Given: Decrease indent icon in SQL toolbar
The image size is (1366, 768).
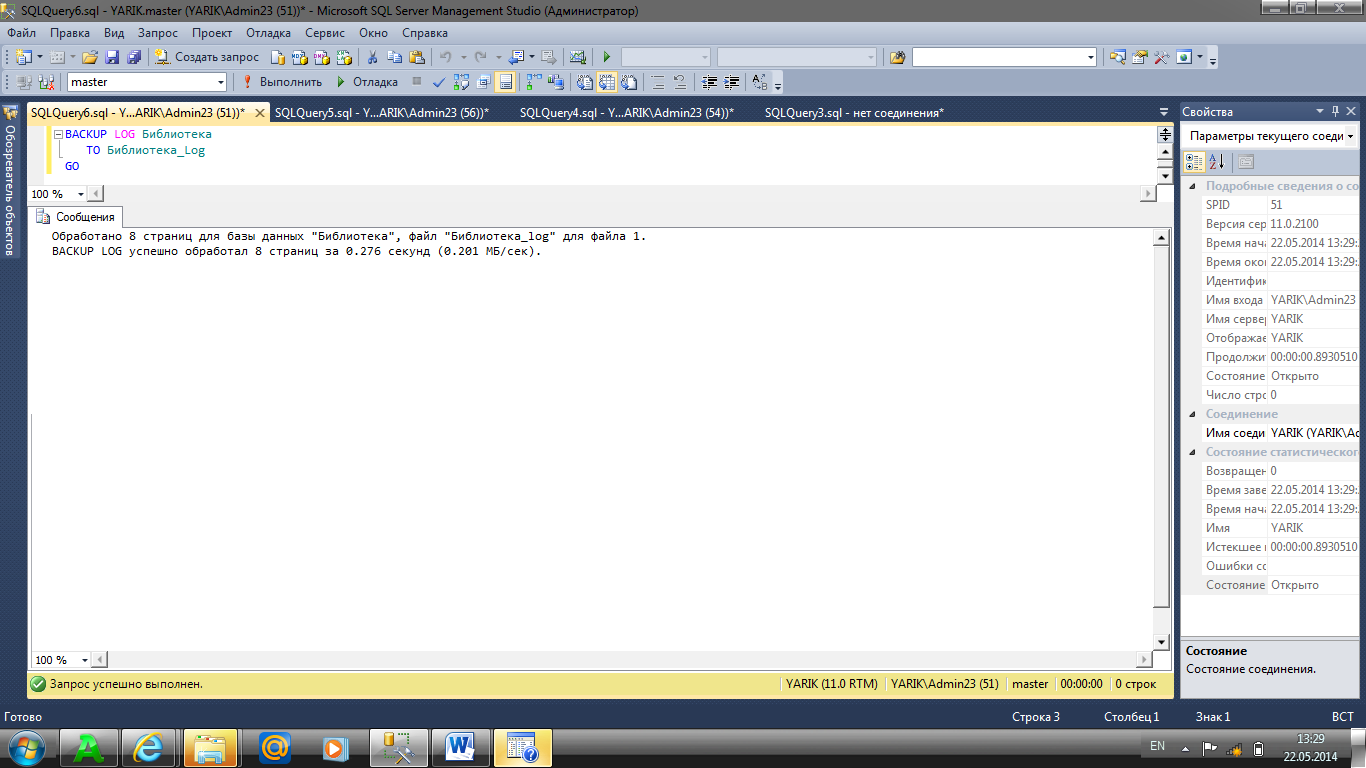Looking at the screenshot, I should (709, 82).
